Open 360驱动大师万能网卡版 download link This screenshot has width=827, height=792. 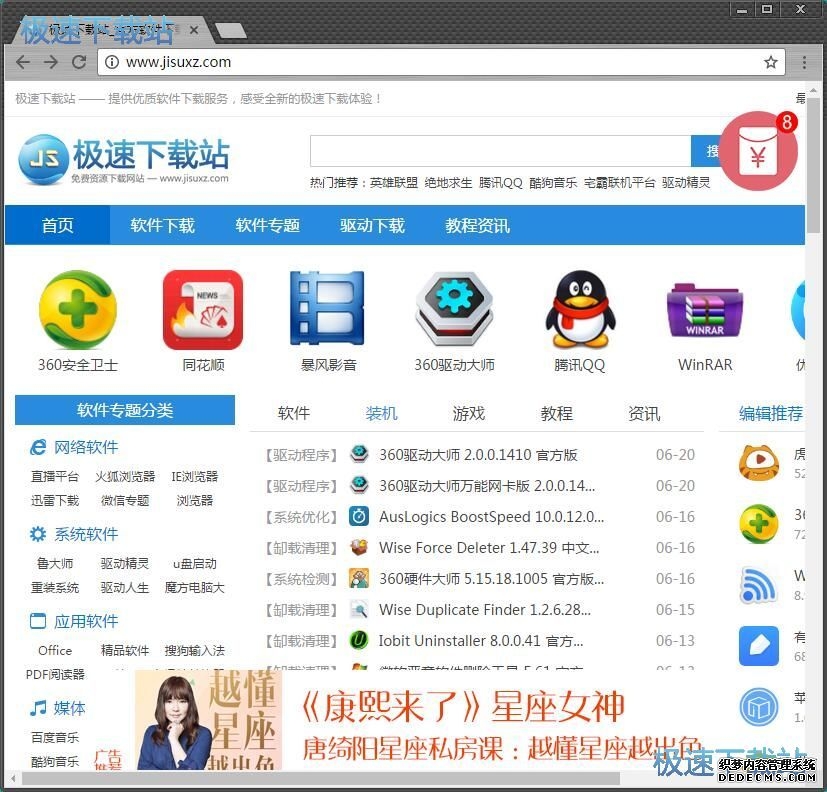tap(487, 486)
